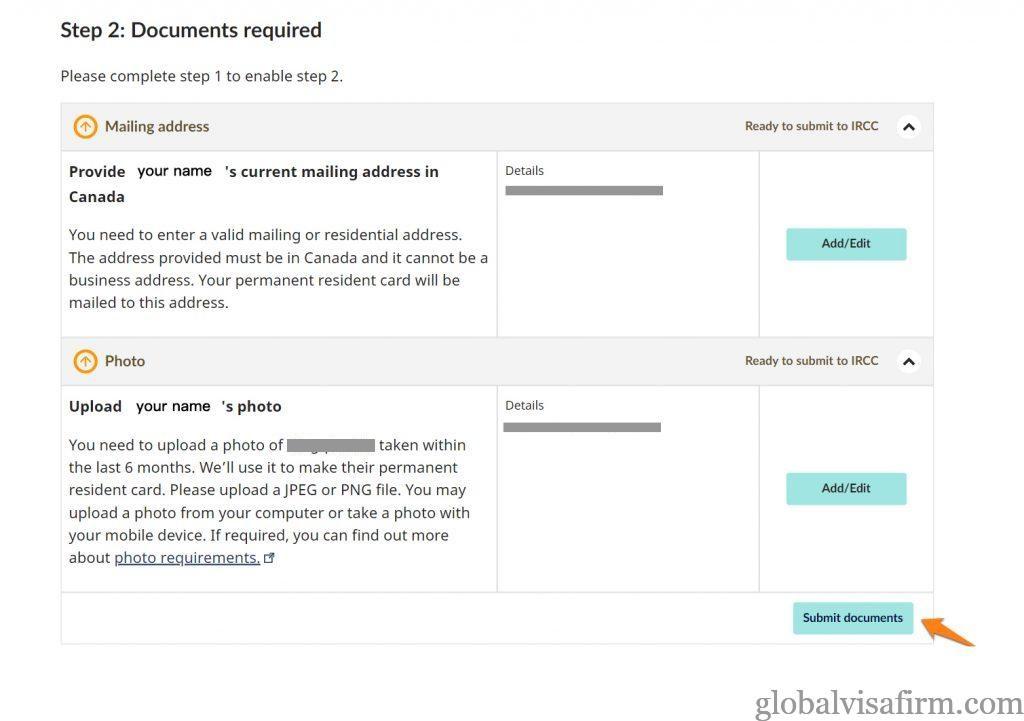Click the Photo status 'Ready to submit to IRCC'

(x=811, y=360)
